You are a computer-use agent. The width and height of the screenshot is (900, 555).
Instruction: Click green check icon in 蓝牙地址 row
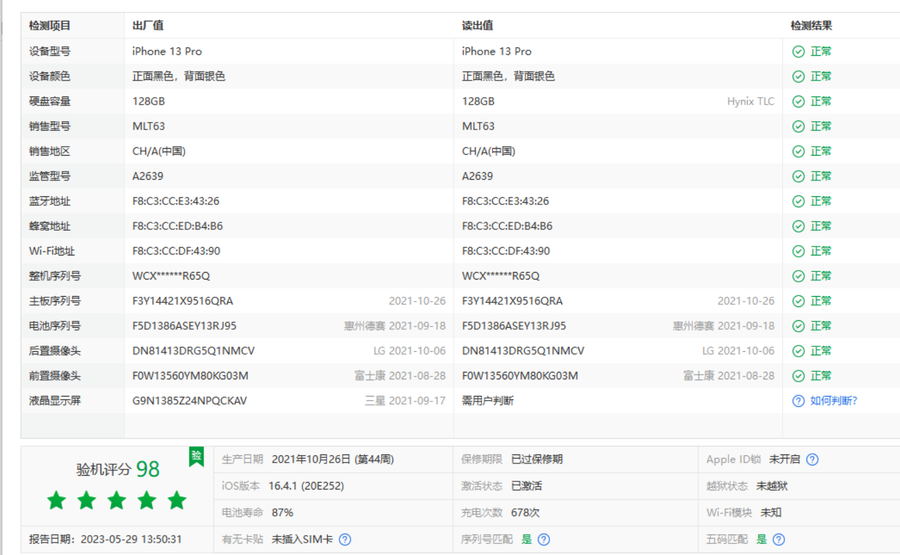click(798, 201)
